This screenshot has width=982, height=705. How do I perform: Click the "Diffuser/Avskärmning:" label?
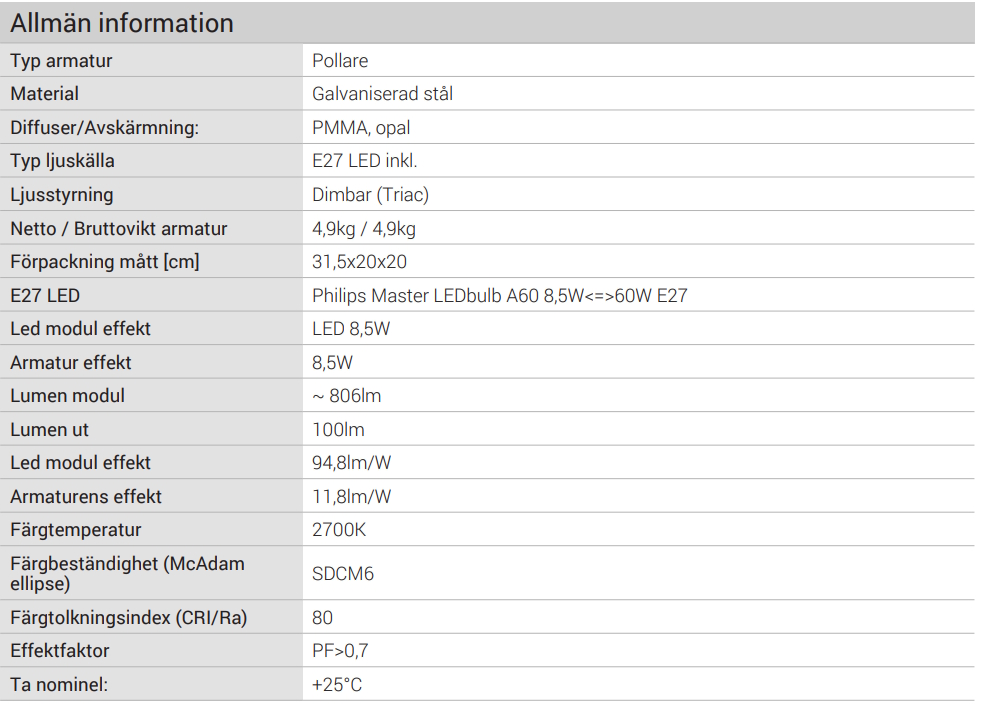[x=105, y=128]
